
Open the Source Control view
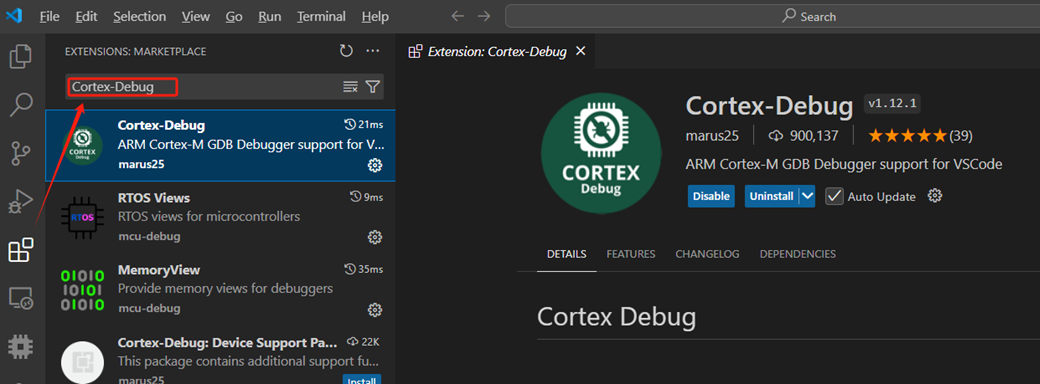21,153
